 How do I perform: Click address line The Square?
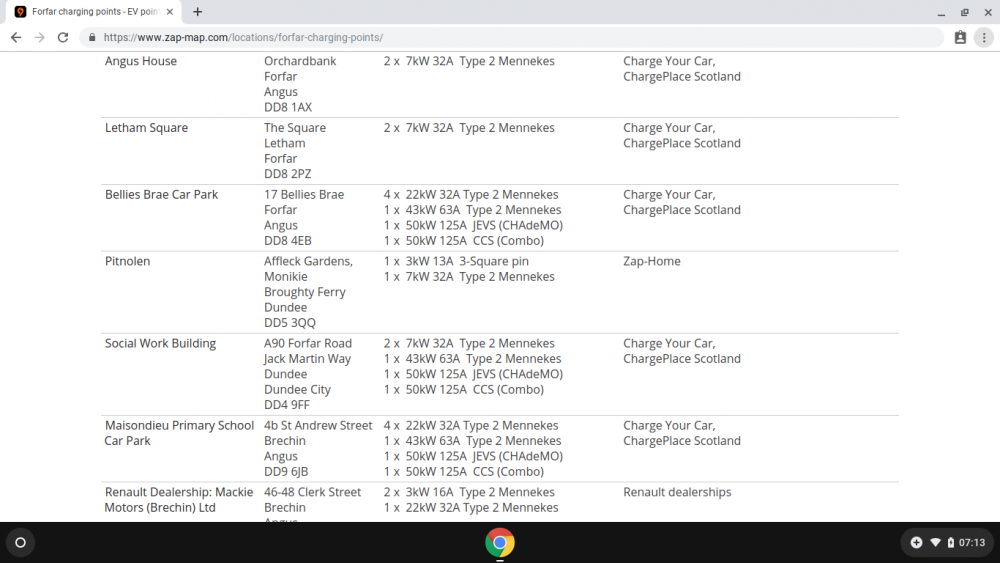coord(295,128)
